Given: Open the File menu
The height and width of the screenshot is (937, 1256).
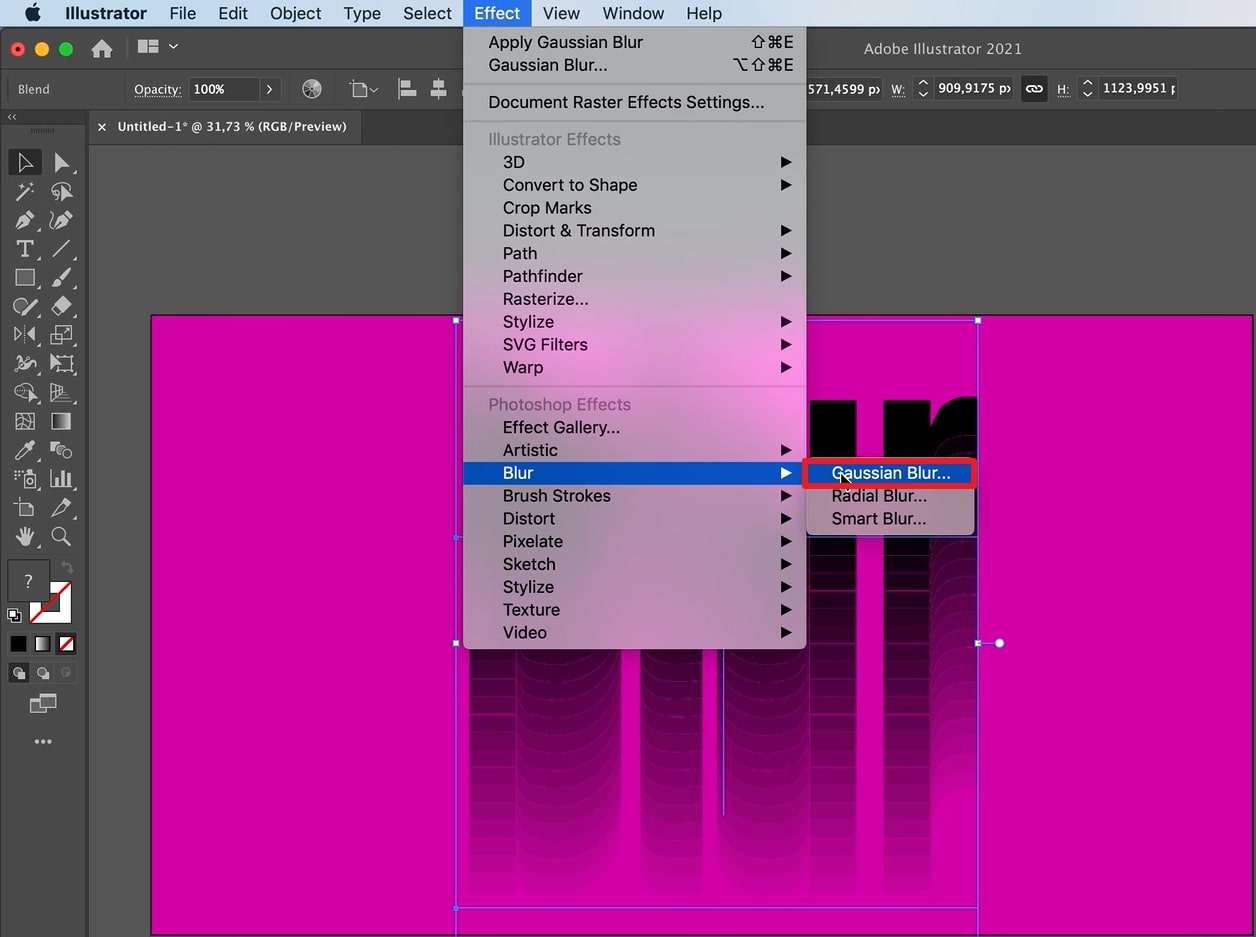Looking at the screenshot, I should pos(183,13).
